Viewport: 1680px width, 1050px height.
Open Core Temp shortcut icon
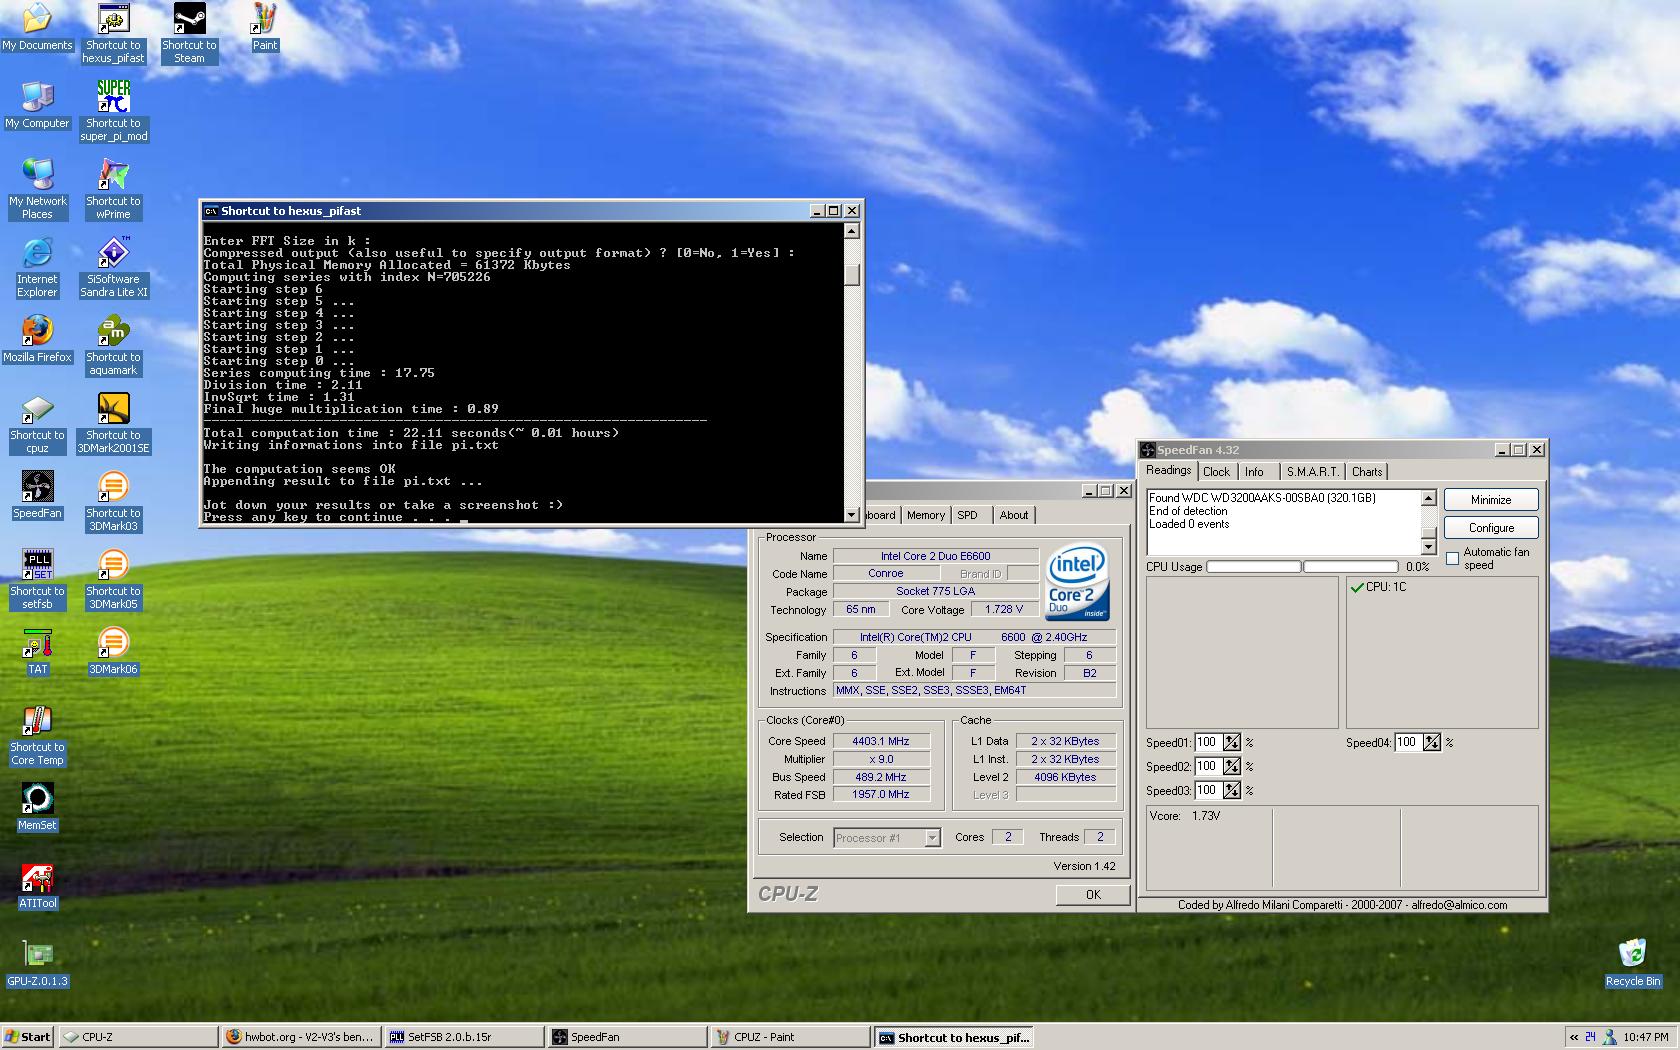tap(37, 735)
